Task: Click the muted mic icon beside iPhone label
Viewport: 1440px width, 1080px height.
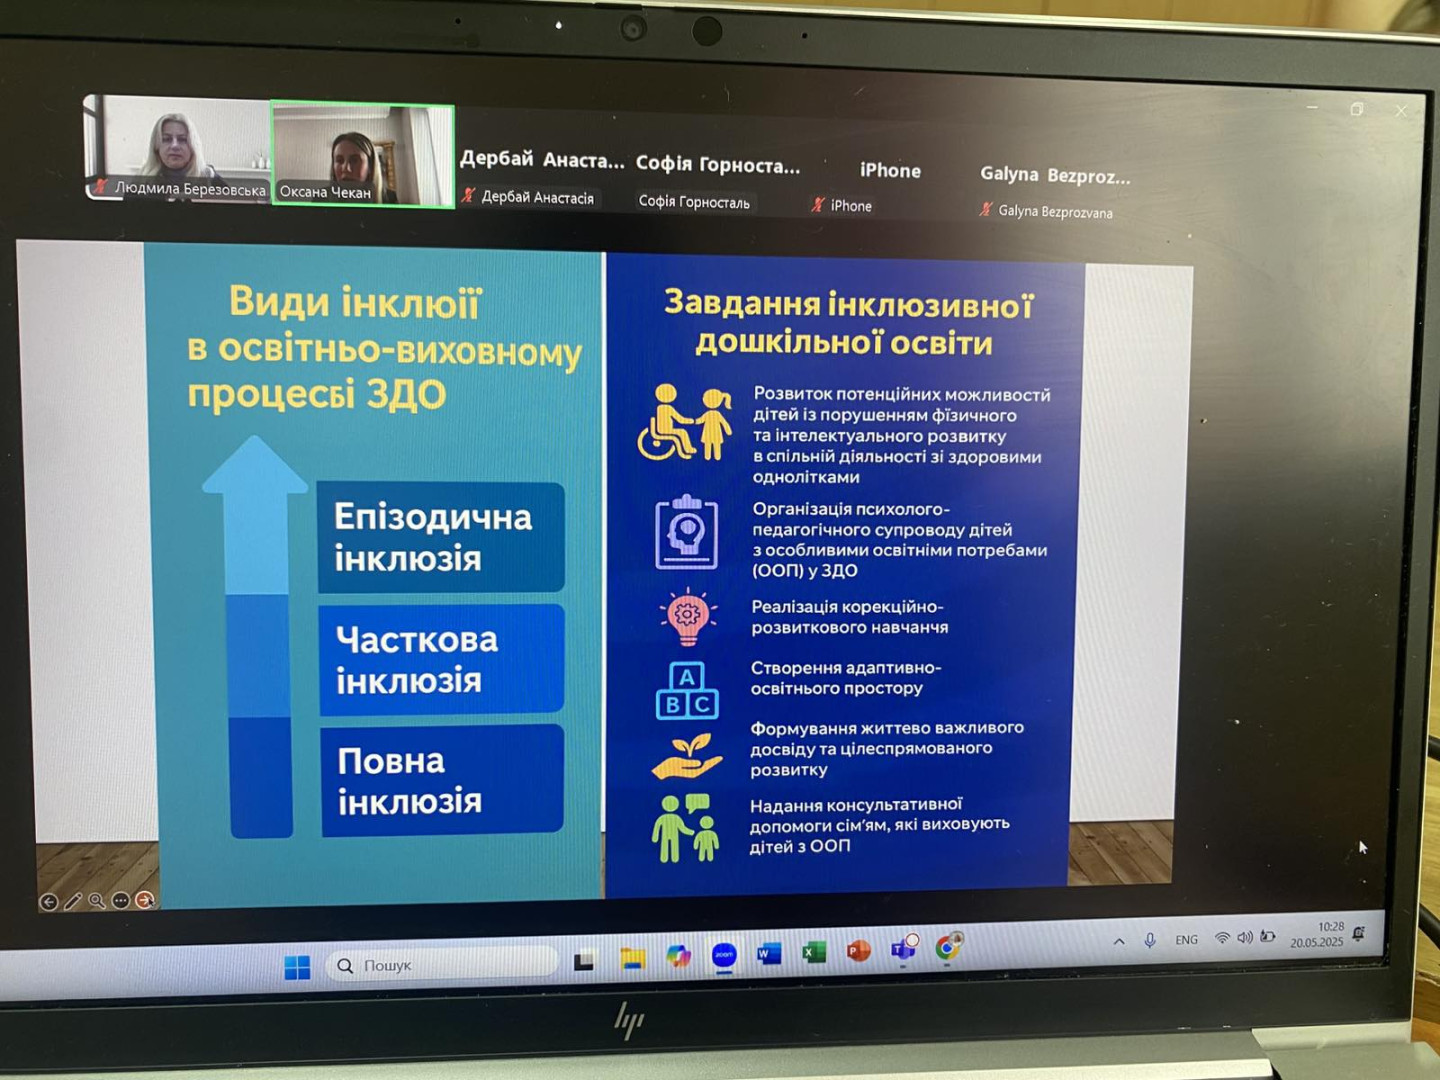Action: point(818,204)
